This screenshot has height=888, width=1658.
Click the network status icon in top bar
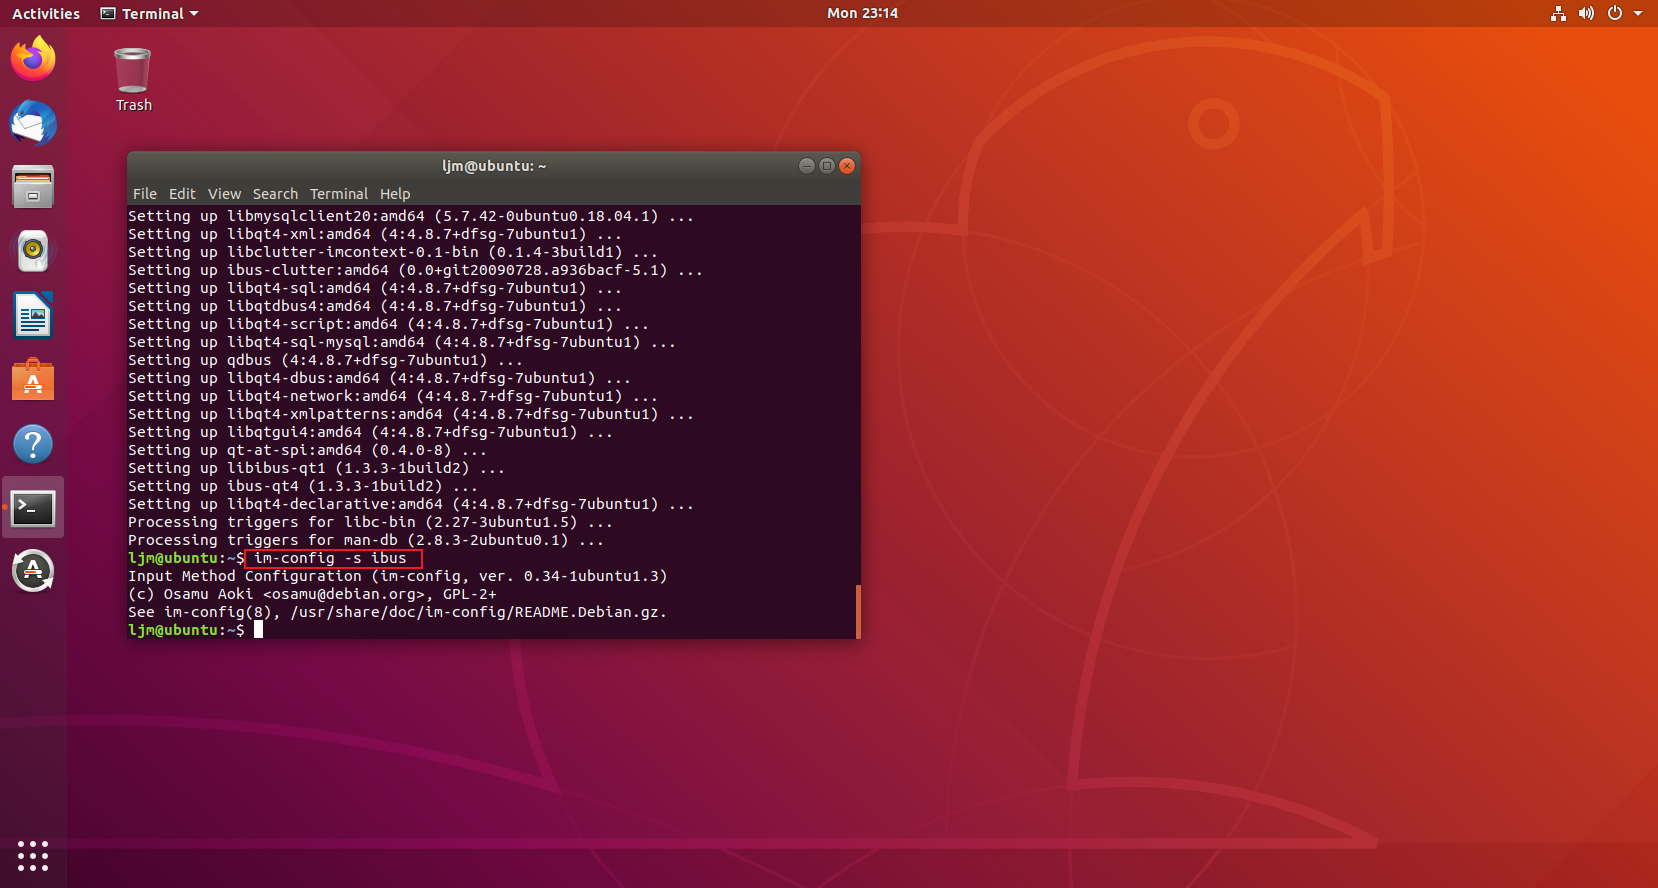point(1558,13)
